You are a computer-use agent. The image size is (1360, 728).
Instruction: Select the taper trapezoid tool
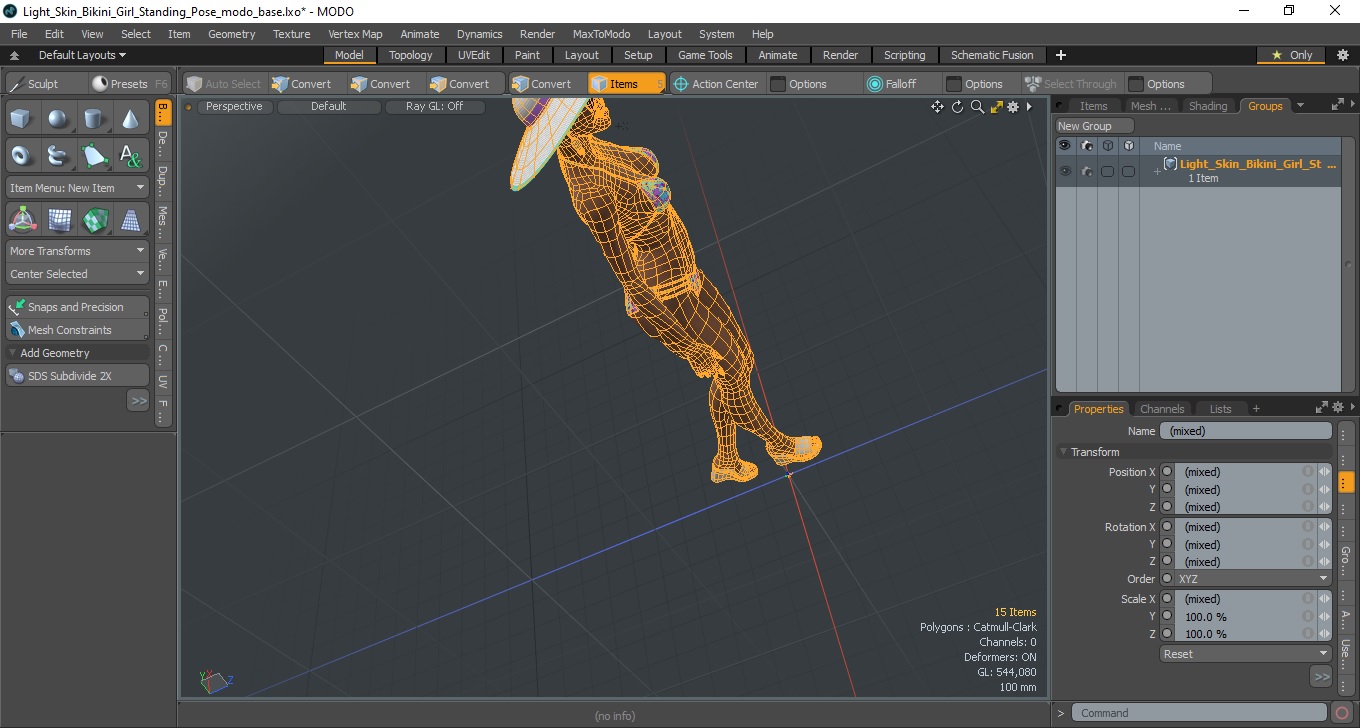[x=130, y=219]
